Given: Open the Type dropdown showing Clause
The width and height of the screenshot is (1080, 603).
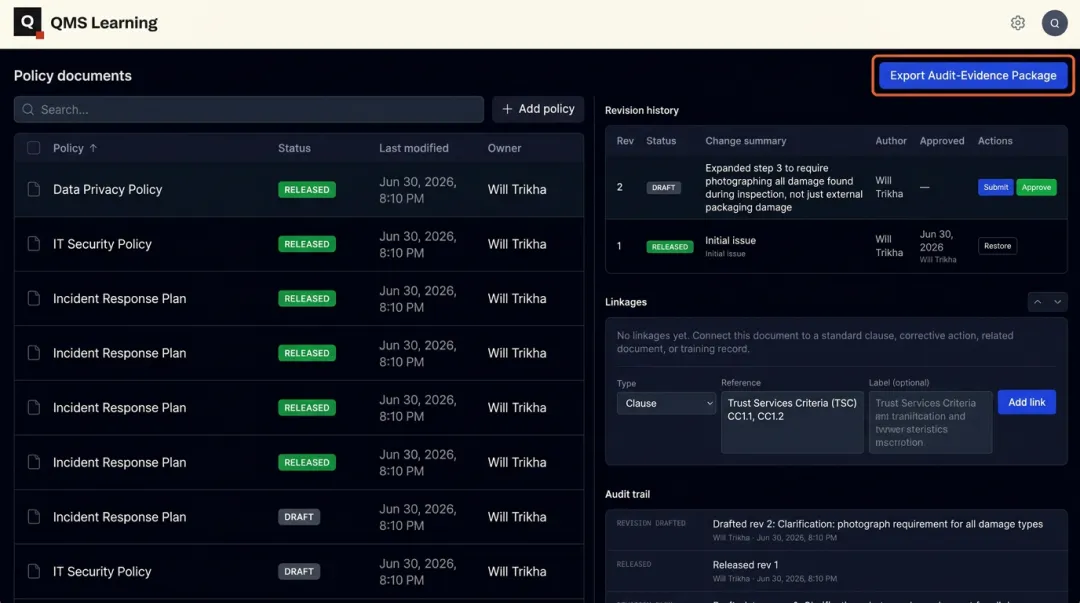Looking at the screenshot, I should pyautogui.click(x=666, y=403).
